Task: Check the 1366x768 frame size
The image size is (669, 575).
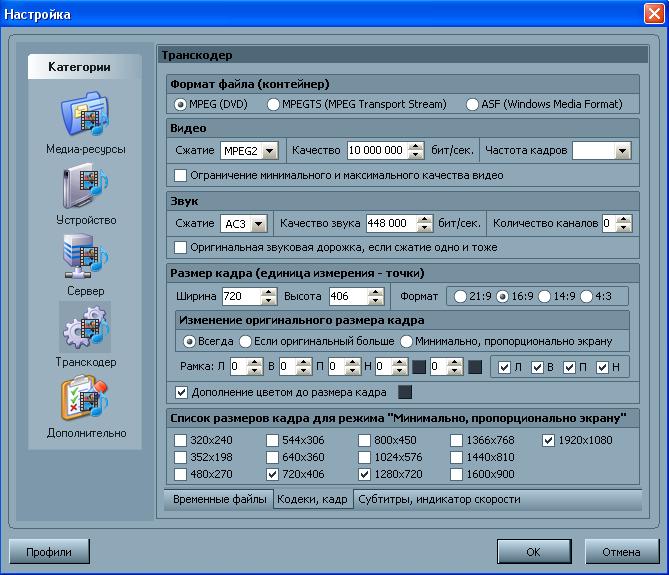Action: 457,440
